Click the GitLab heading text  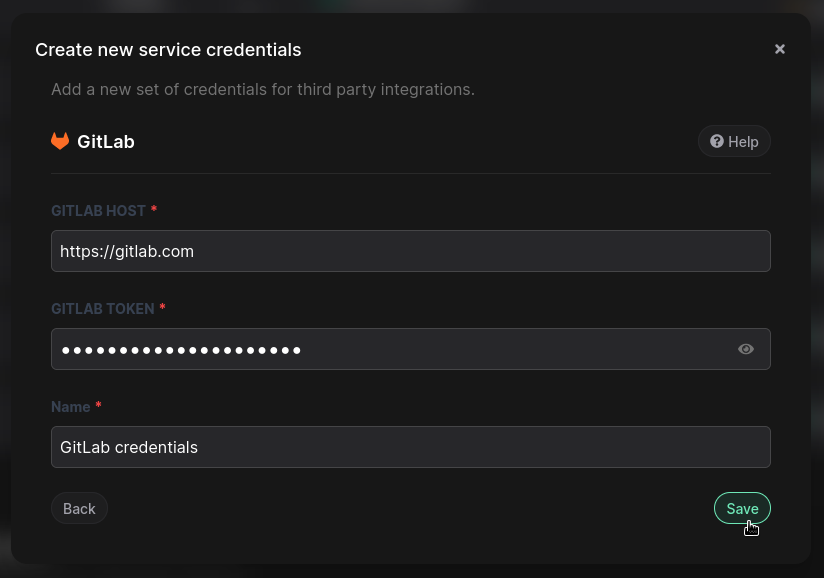click(x=105, y=141)
